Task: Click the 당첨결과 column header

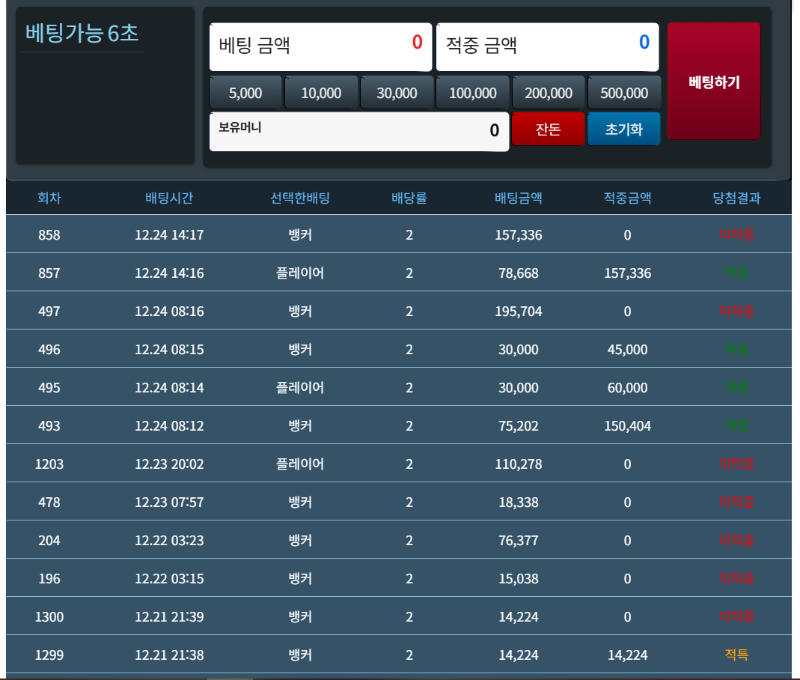Action: [736, 198]
